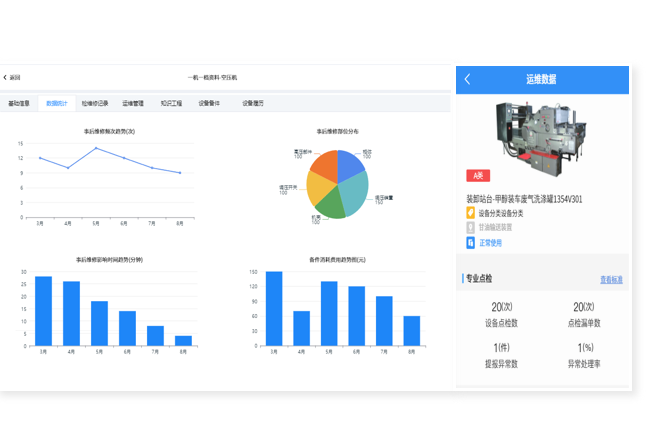
Task: Click the 5月 peak point on line chart
Action: [x=96, y=148]
